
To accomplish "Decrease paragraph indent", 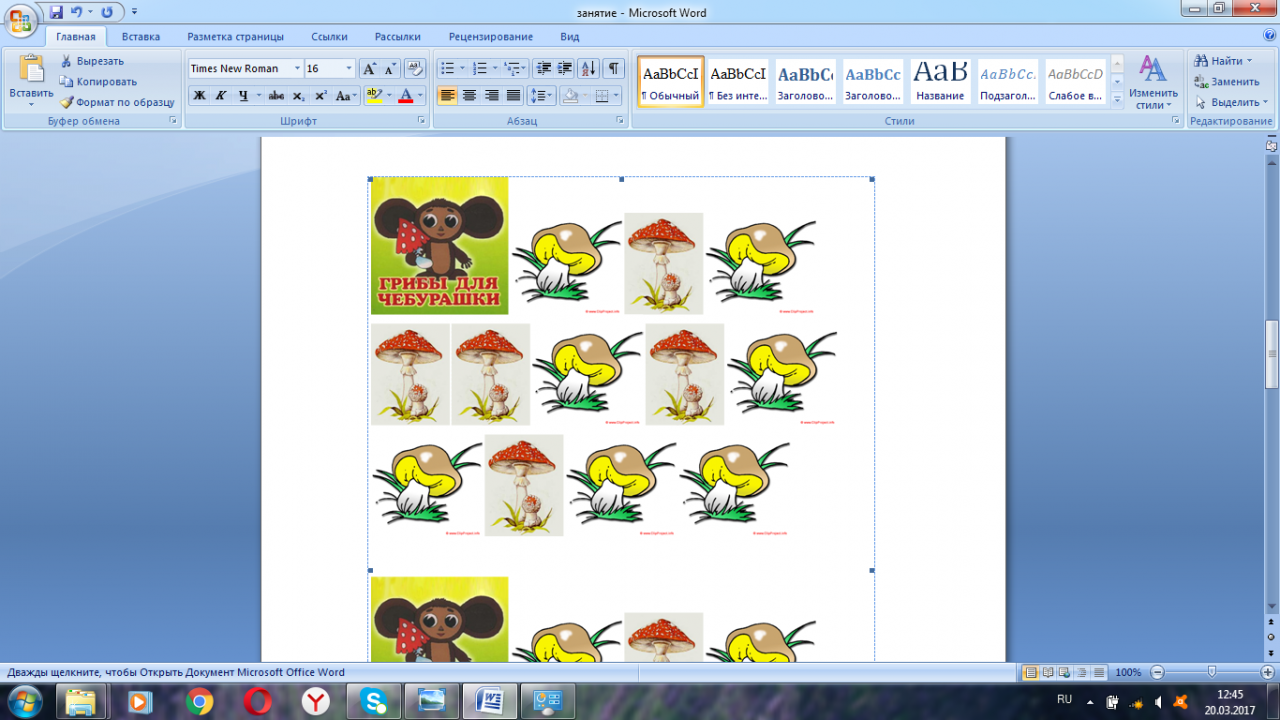I will click(x=544, y=68).
